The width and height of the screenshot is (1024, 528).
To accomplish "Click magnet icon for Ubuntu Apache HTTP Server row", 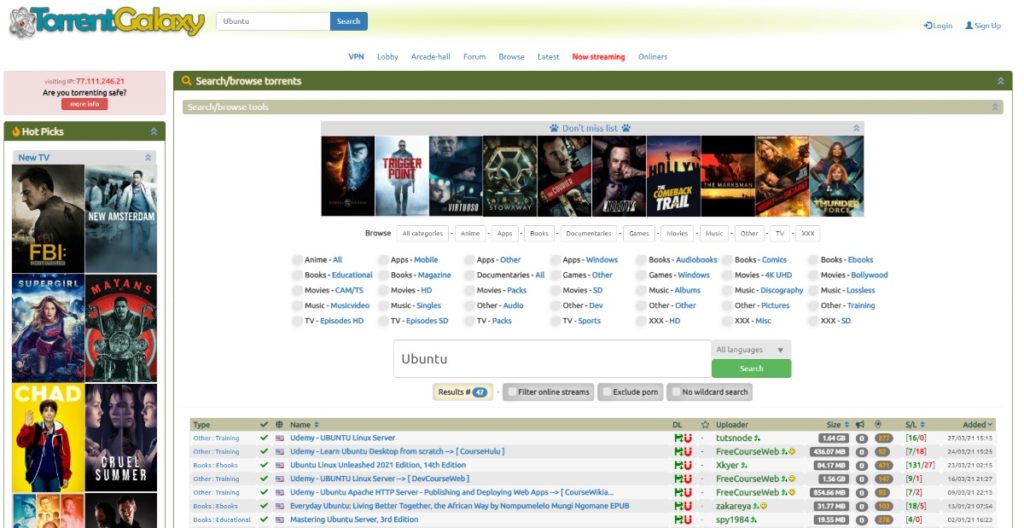I will (x=688, y=492).
